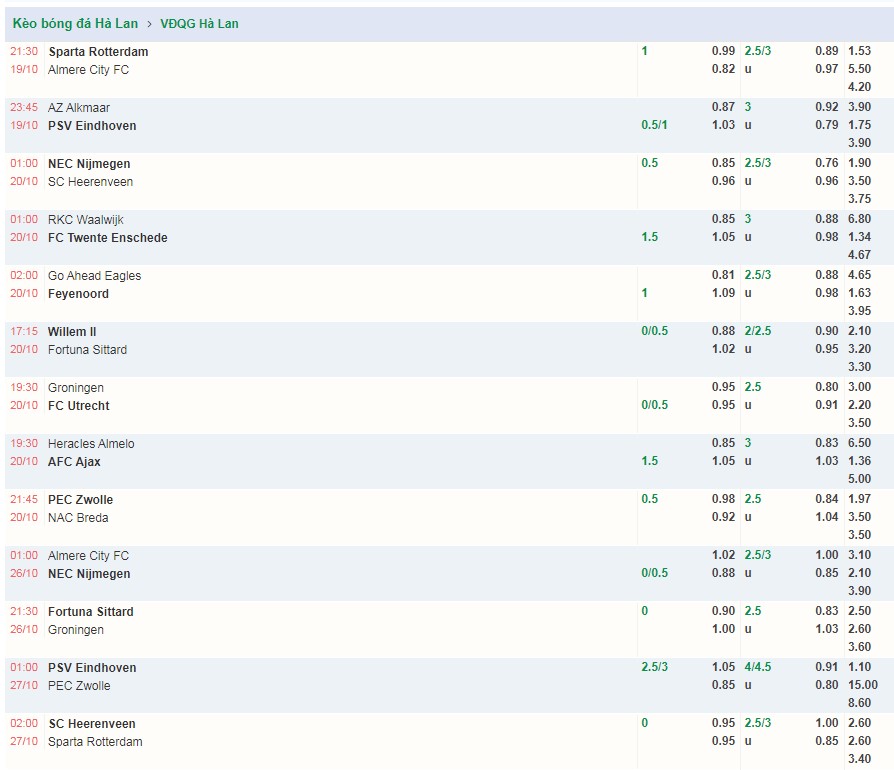Click Sparta Rotterdam in the 27/10 match
Screen dimensions: 894x770
[95, 742]
